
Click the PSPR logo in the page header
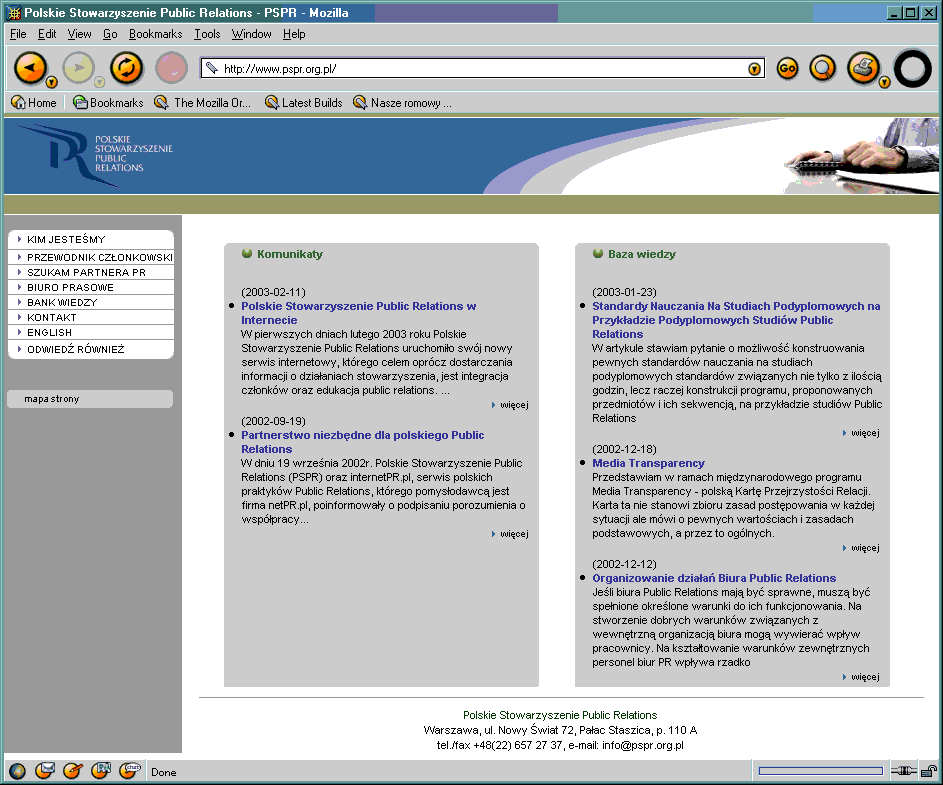pos(96,155)
